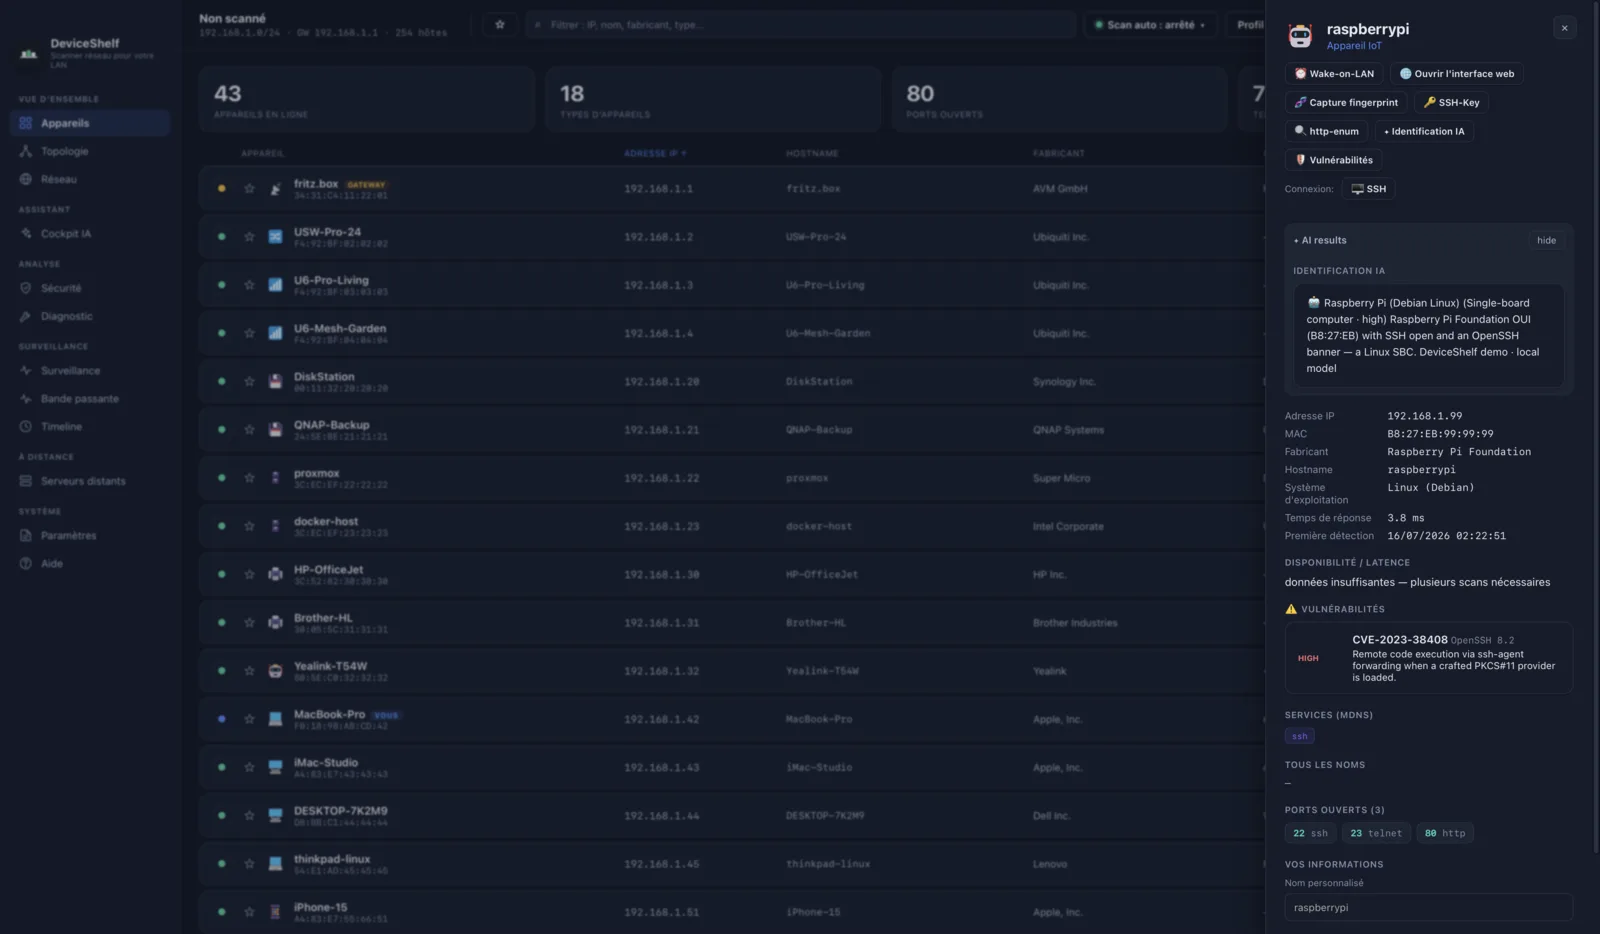
Task: Click the Nom personnalisé input field
Action: (x=1428, y=907)
